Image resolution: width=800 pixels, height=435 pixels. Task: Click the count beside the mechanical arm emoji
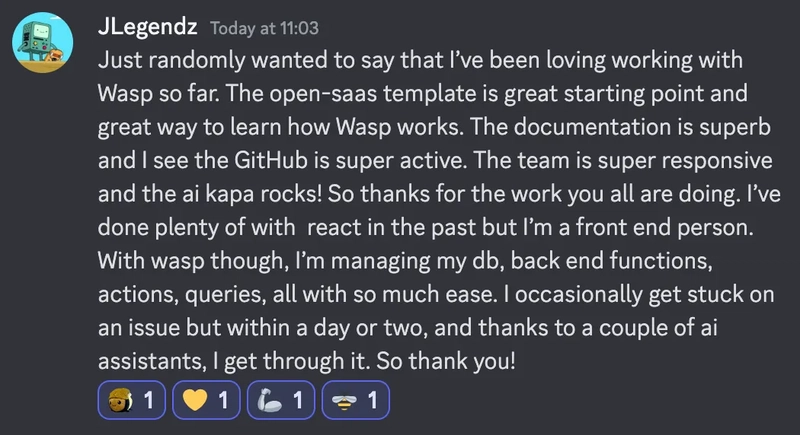[x=298, y=400]
